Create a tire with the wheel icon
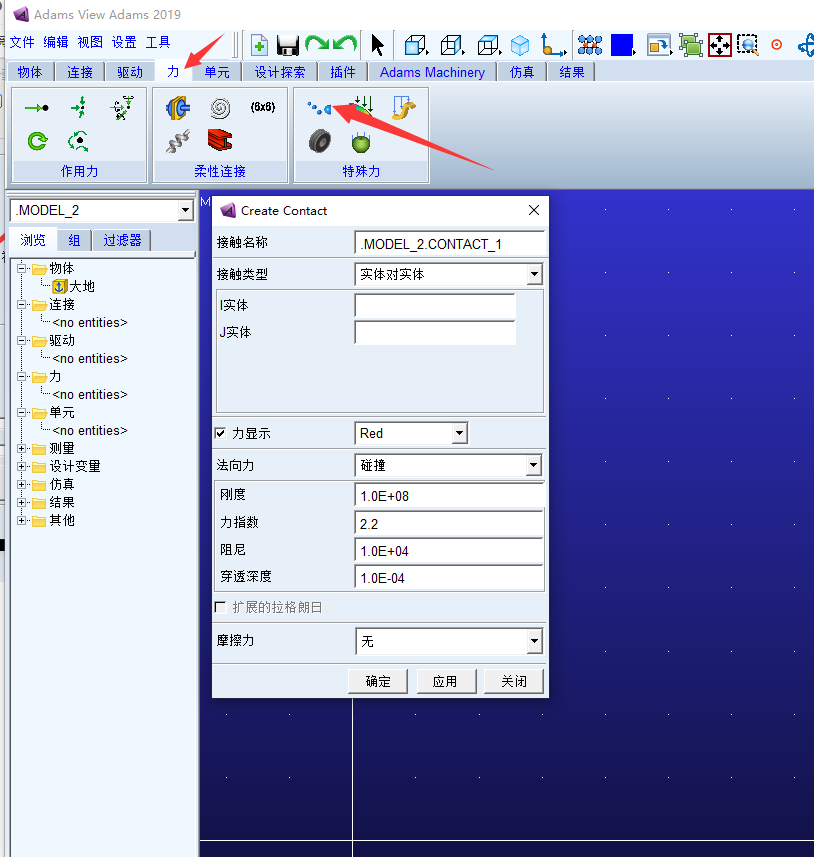Viewport: 814px width, 857px height. pos(320,141)
